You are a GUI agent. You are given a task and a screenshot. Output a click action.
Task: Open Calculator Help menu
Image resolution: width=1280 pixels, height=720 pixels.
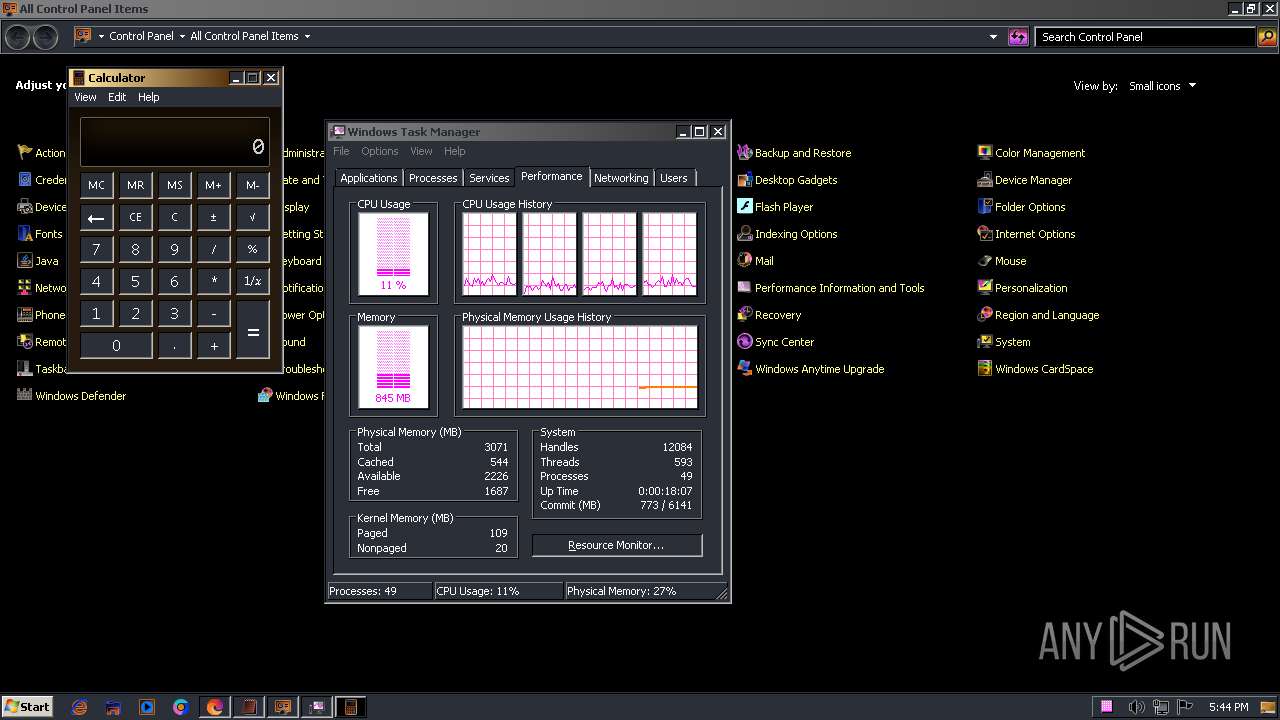pyautogui.click(x=149, y=97)
